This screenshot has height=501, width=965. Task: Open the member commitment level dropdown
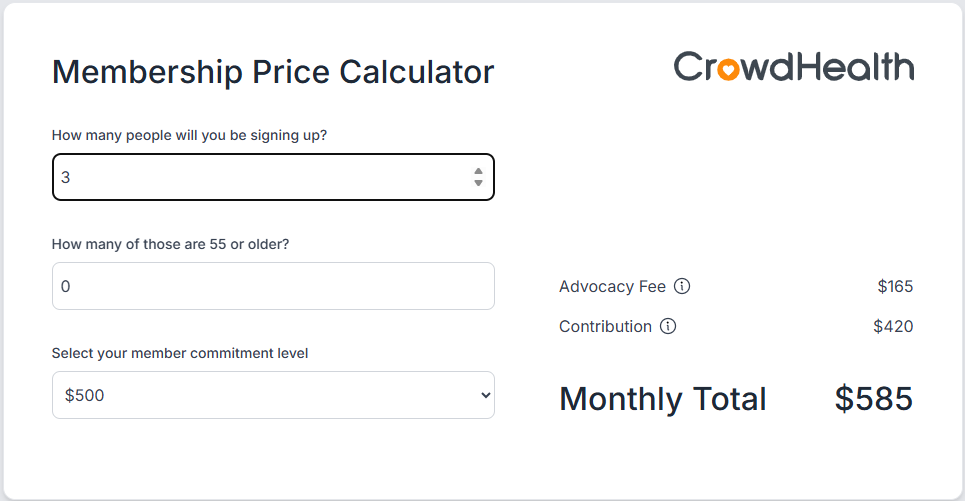[x=273, y=395]
